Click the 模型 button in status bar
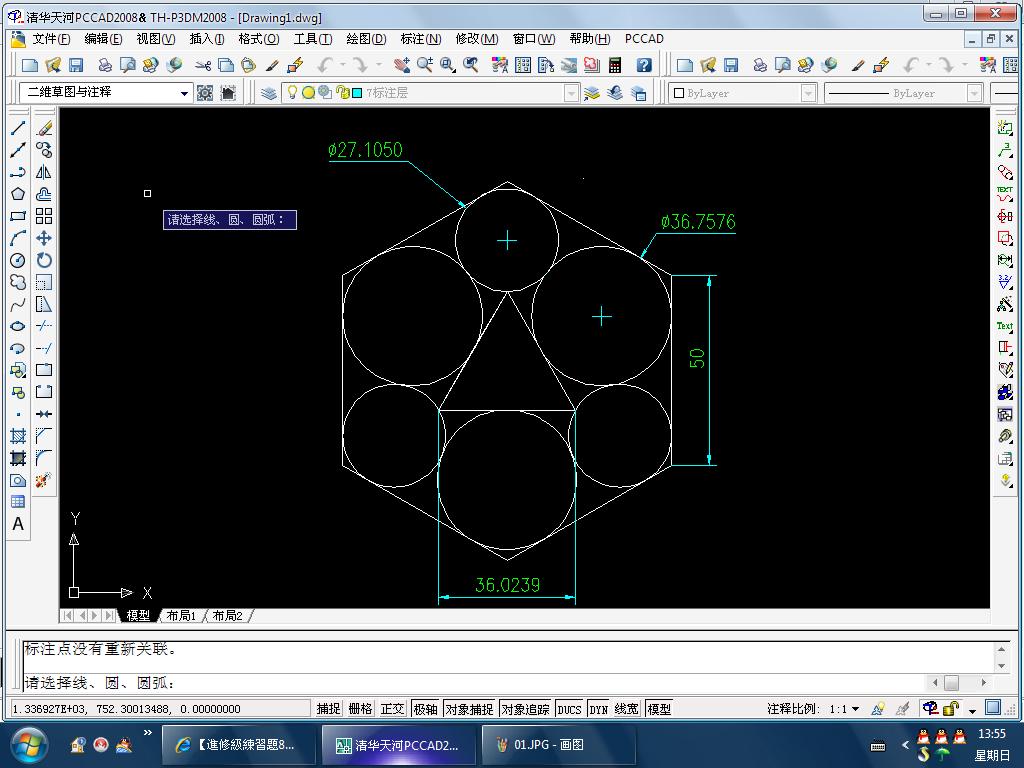 tap(659, 709)
